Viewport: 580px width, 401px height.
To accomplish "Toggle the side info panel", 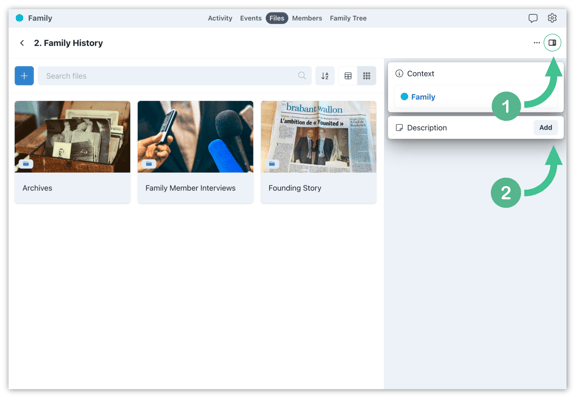I will pos(552,43).
